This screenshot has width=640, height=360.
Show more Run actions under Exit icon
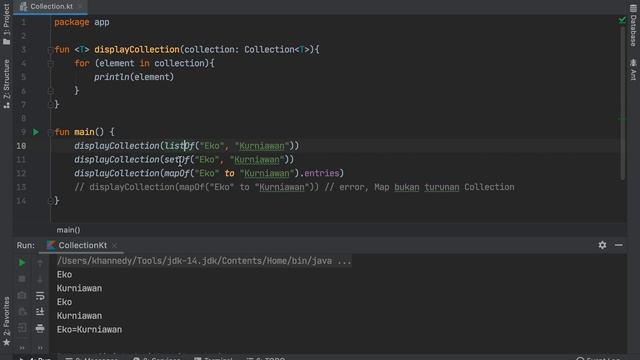tap(22, 348)
